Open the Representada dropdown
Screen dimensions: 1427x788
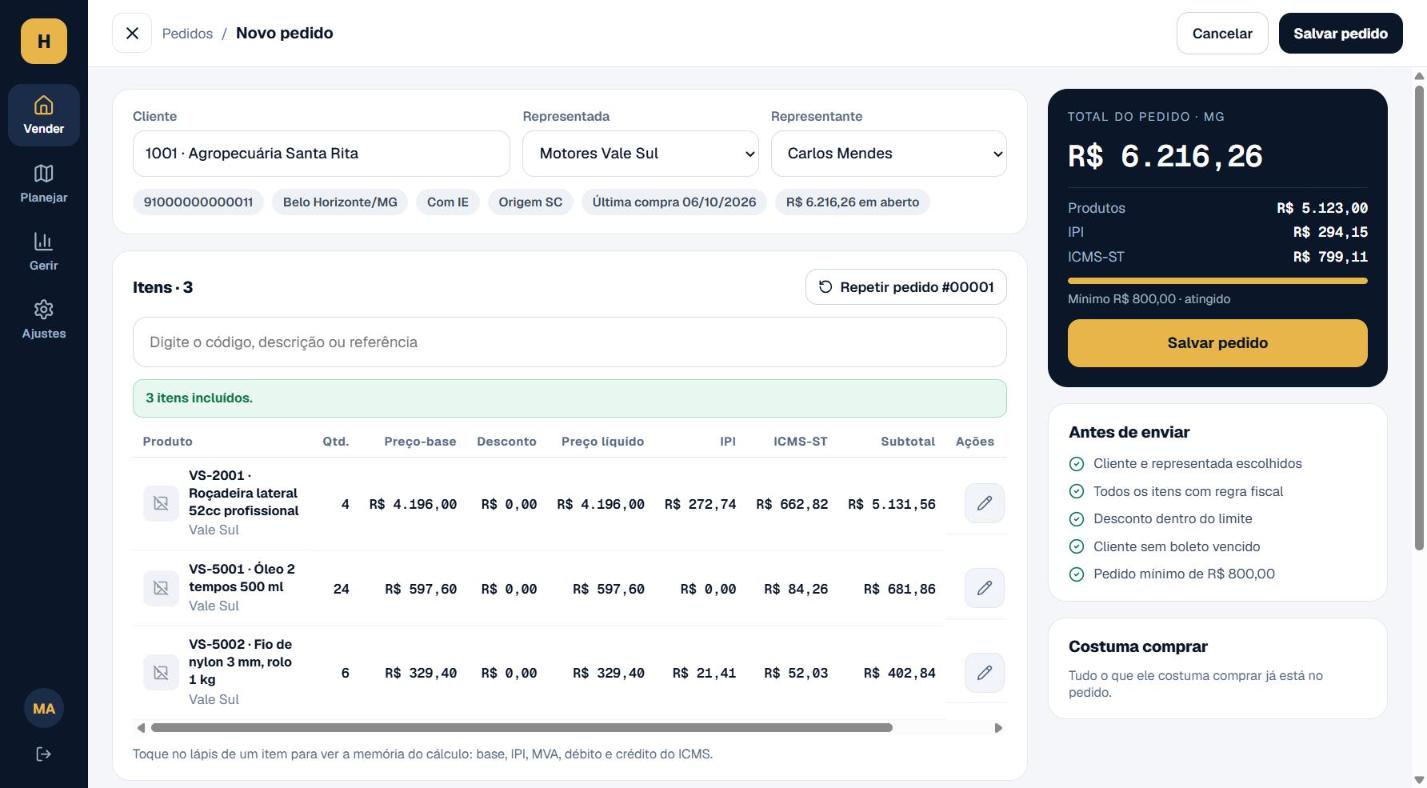click(x=641, y=154)
